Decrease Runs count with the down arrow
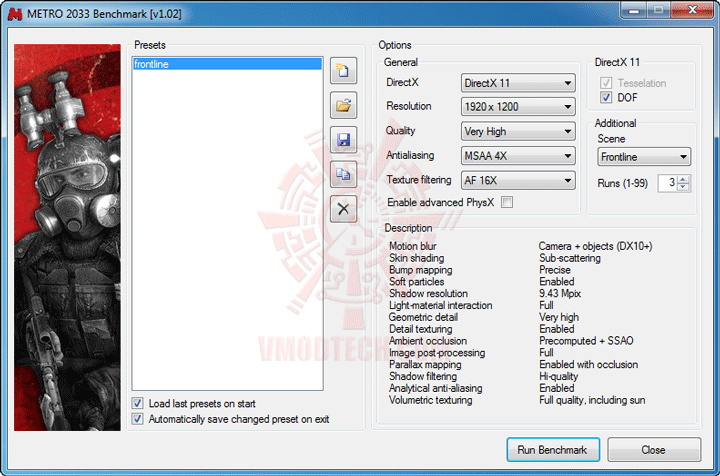Image resolution: width=720 pixels, height=476 pixels. point(683,187)
